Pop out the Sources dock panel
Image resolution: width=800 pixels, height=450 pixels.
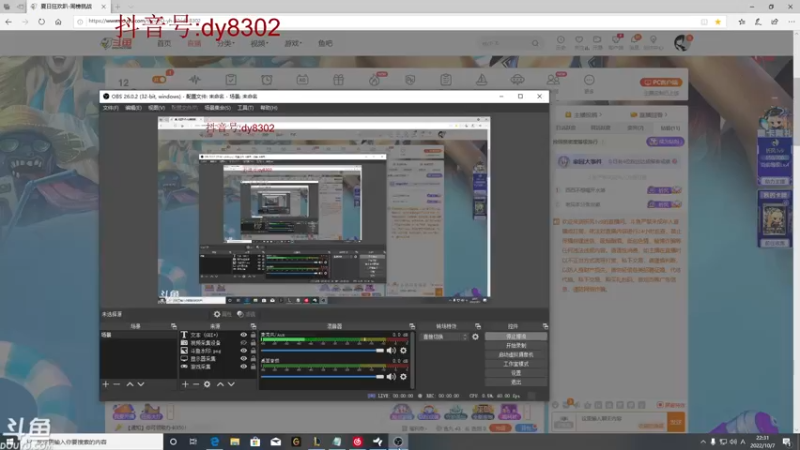(x=253, y=326)
